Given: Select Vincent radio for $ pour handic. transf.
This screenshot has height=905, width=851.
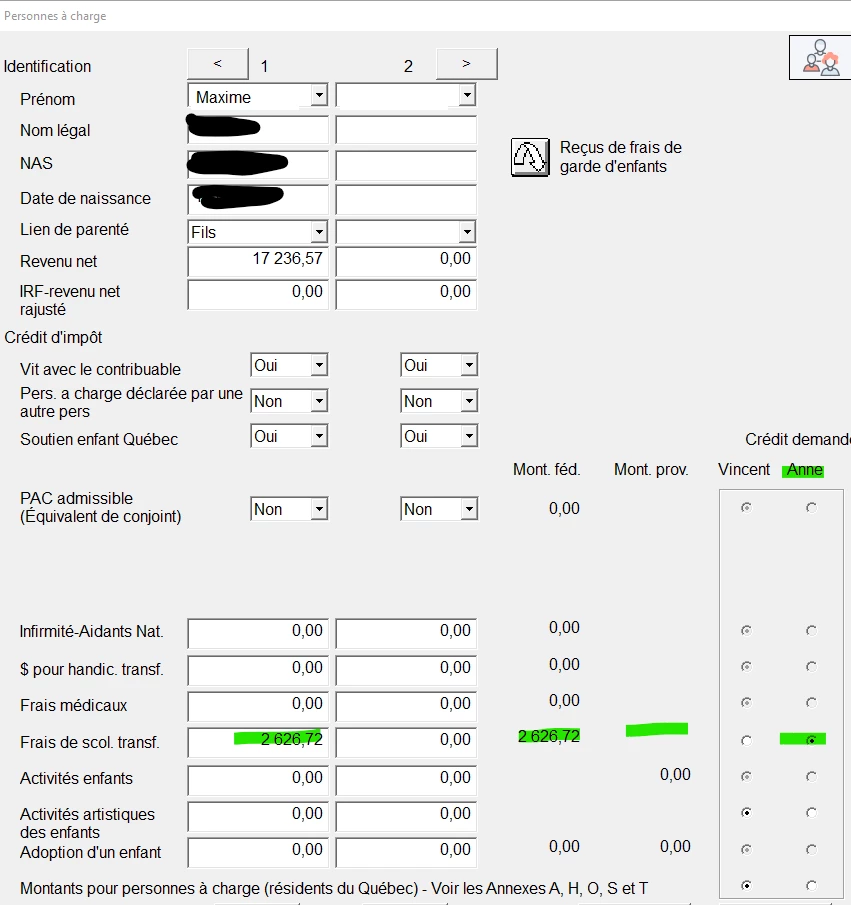Looking at the screenshot, I should (x=747, y=667).
